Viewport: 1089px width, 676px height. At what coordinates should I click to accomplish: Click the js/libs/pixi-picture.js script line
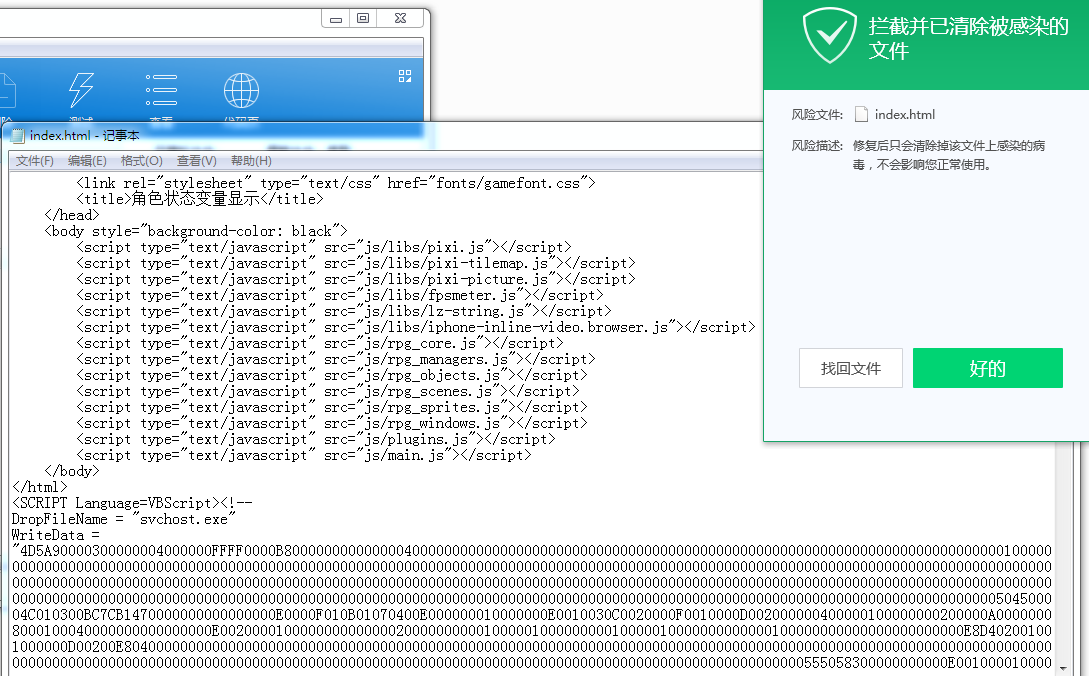pyautogui.click(x=356, y=279)
